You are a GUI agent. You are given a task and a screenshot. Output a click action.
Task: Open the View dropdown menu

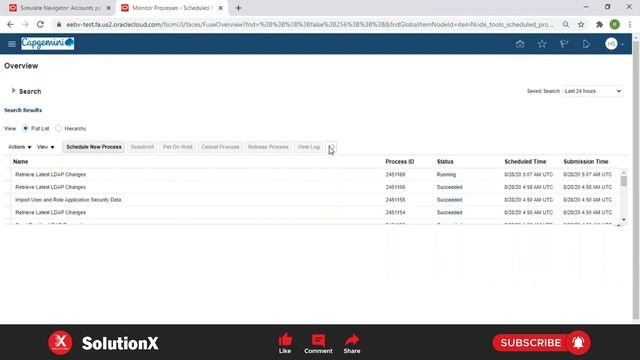45,147
